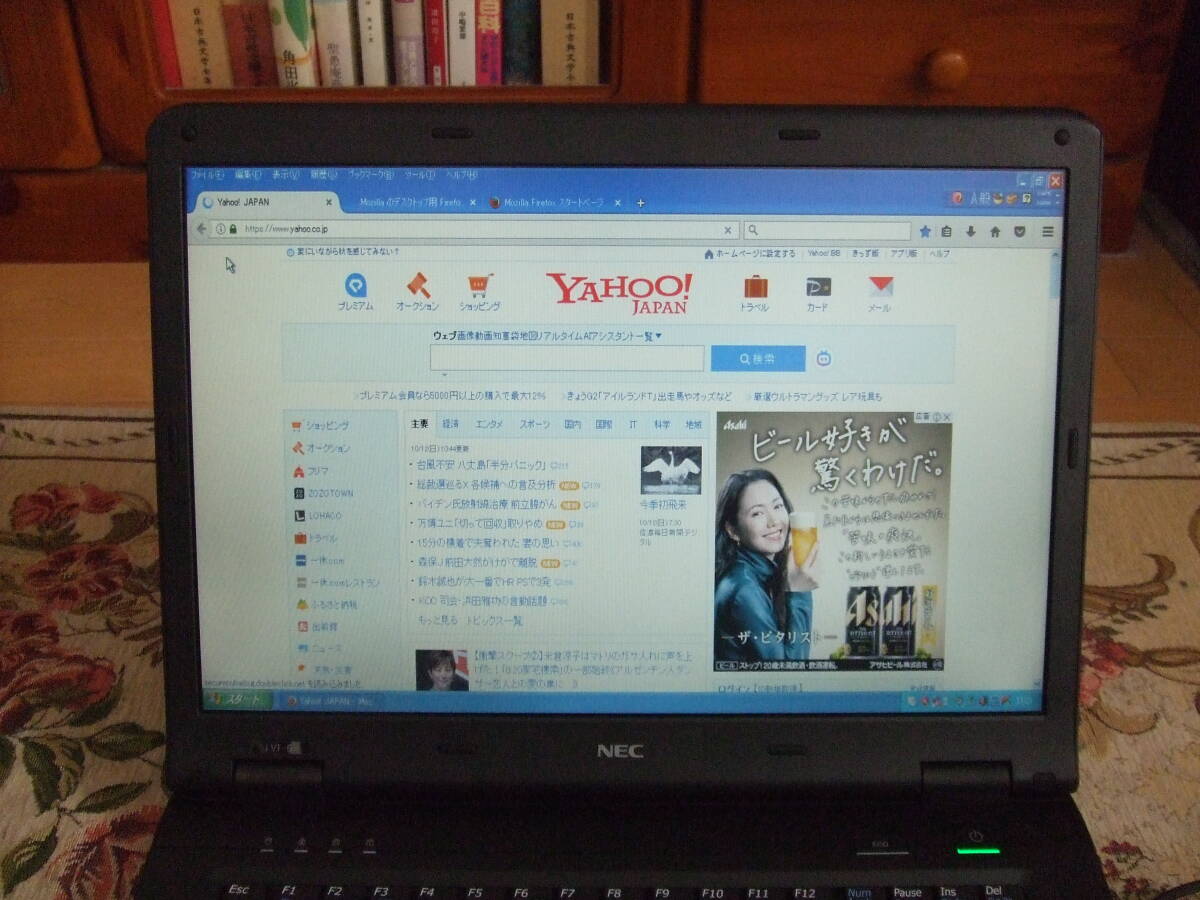Click the Firefox search box
The height and width of the screenshot is (900, 1200).
[828, 231]
